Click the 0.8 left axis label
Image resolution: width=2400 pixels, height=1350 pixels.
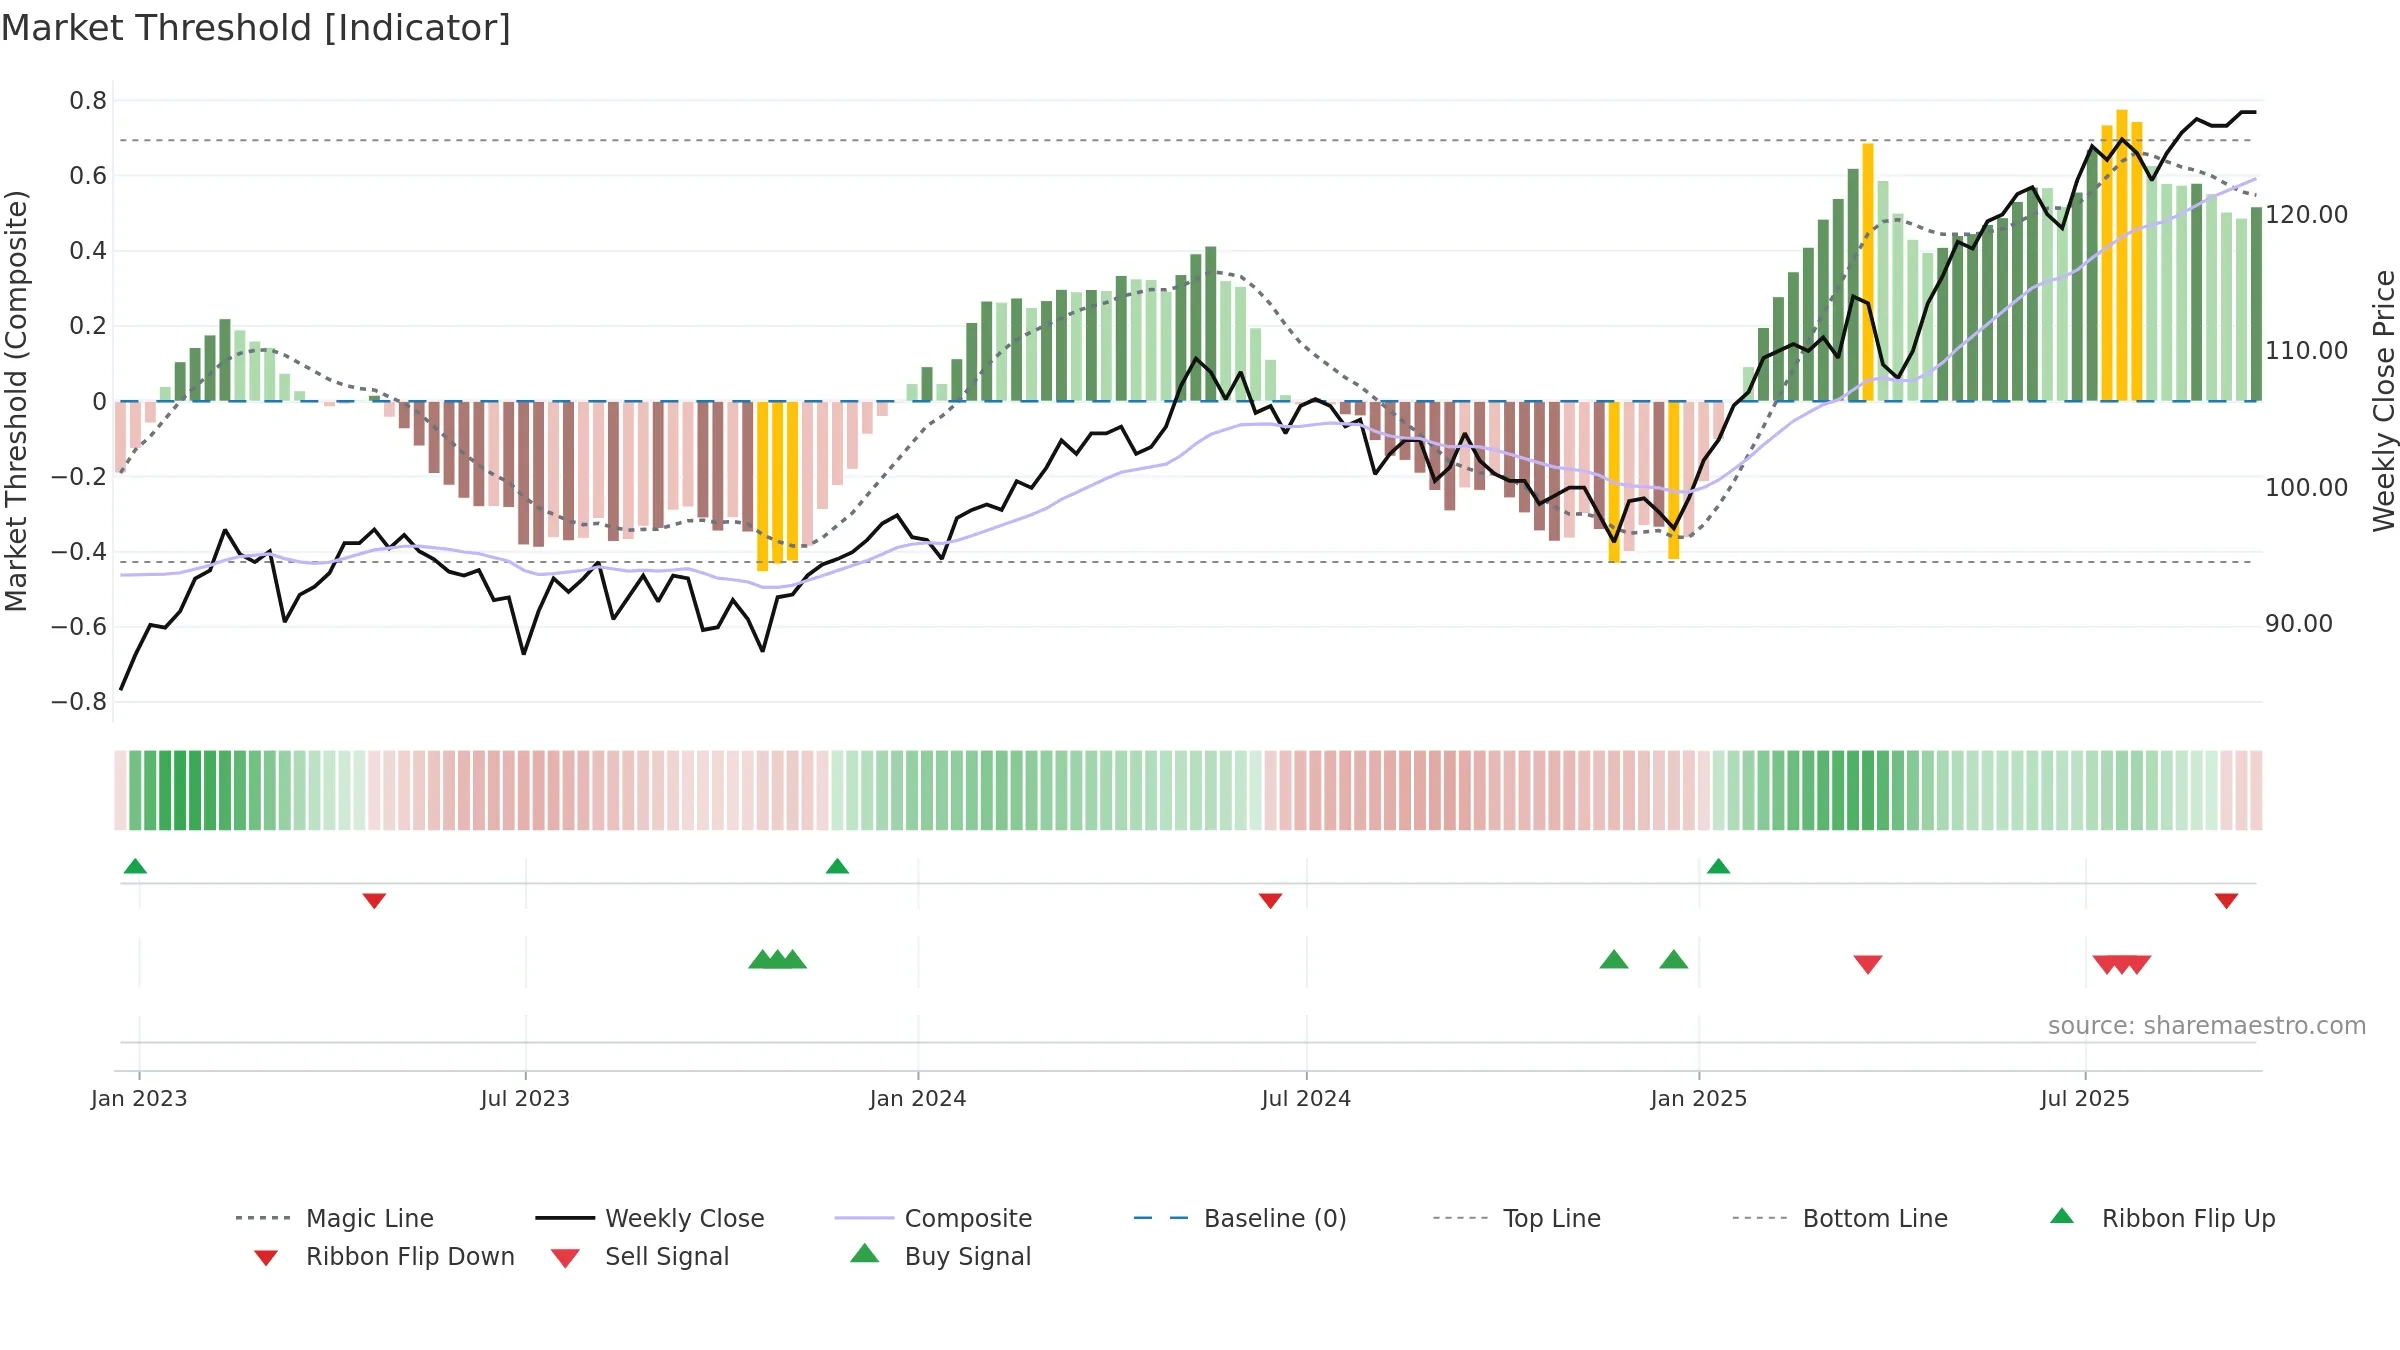tap(88, 100)
